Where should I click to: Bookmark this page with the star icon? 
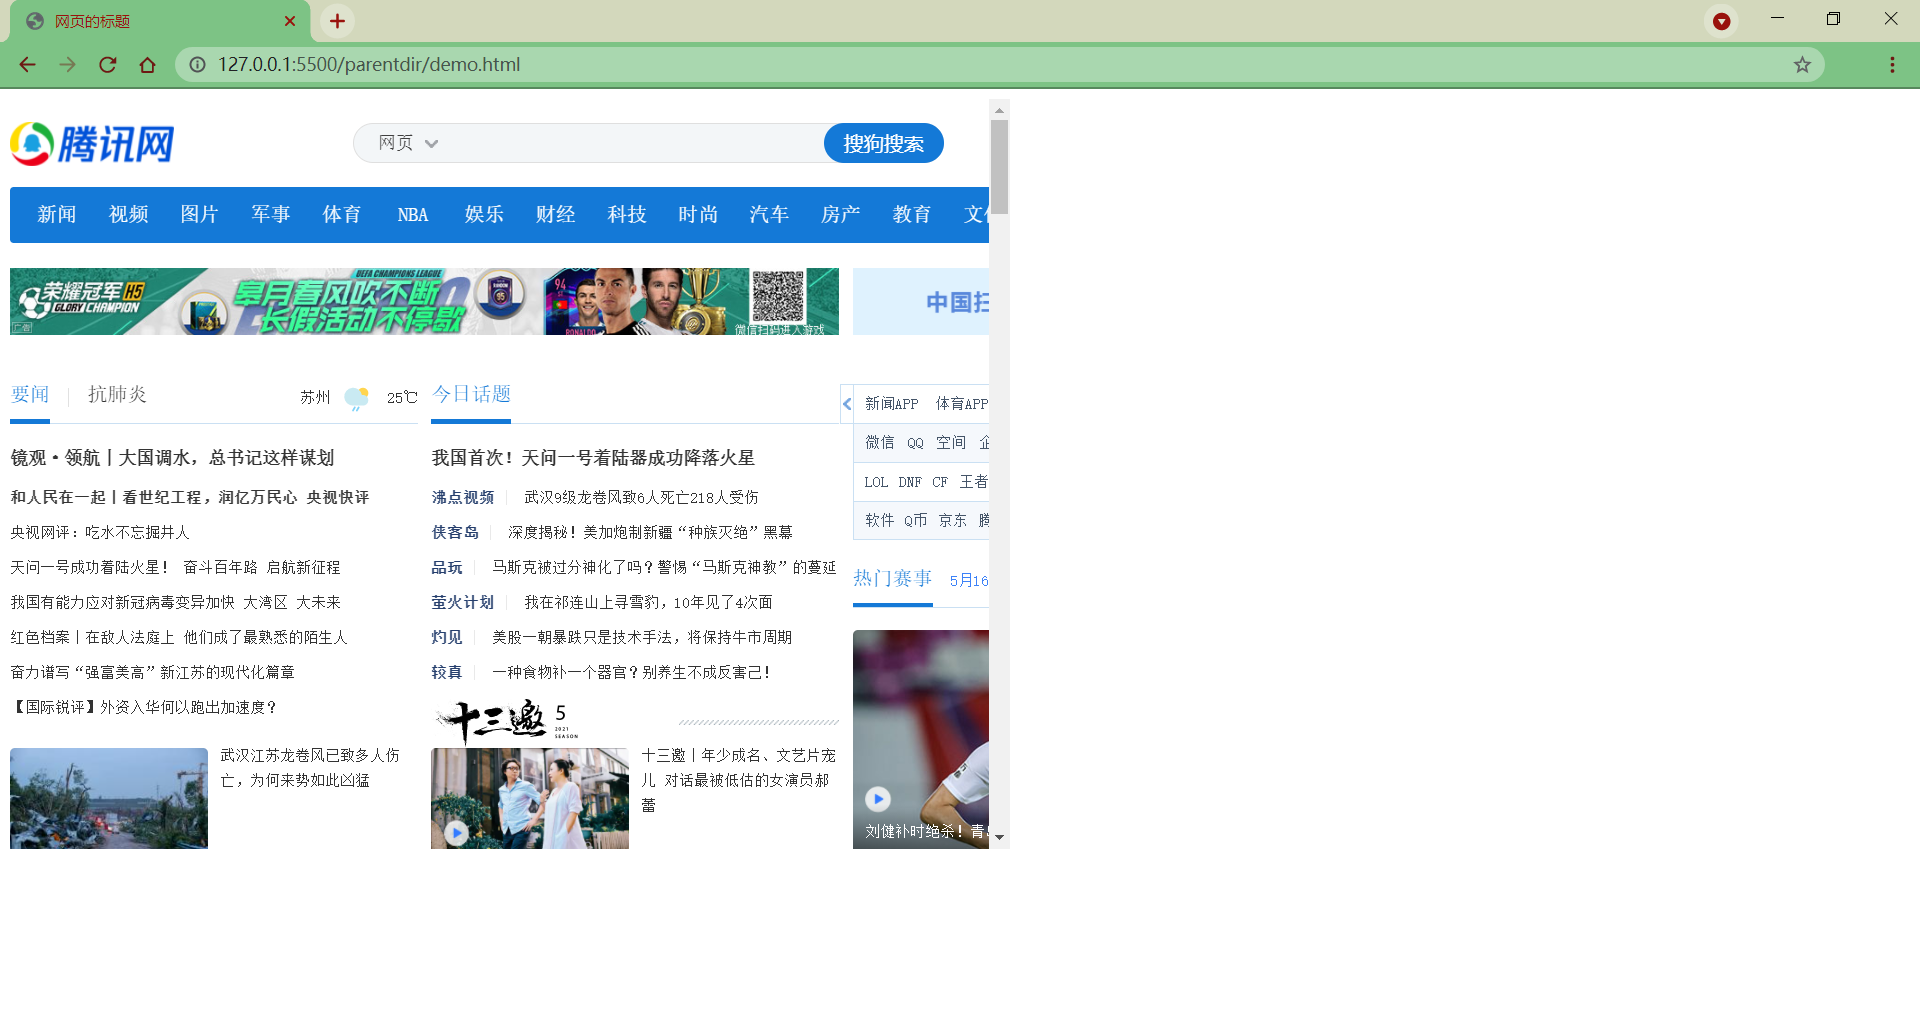click(x=1803, y=64)
